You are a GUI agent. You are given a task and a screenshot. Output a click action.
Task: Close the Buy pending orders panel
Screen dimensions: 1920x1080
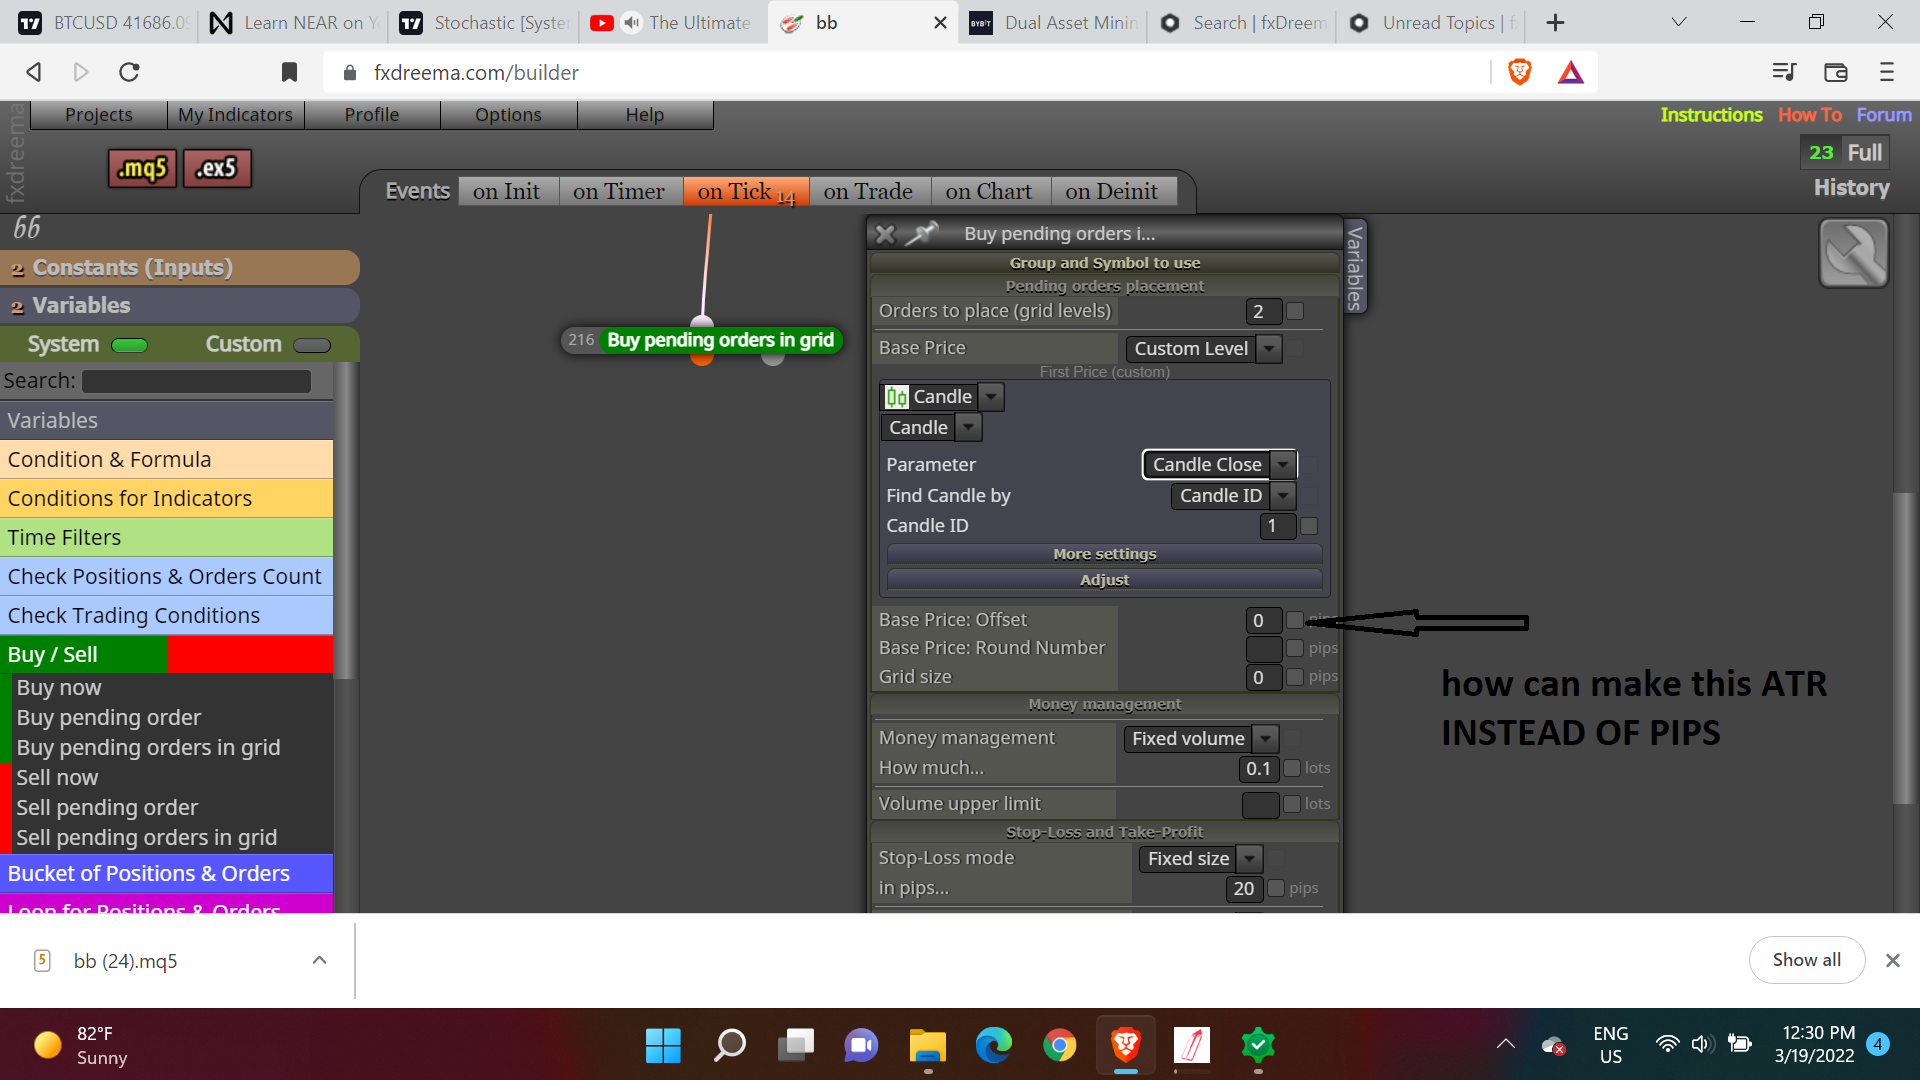coord(885,234)
